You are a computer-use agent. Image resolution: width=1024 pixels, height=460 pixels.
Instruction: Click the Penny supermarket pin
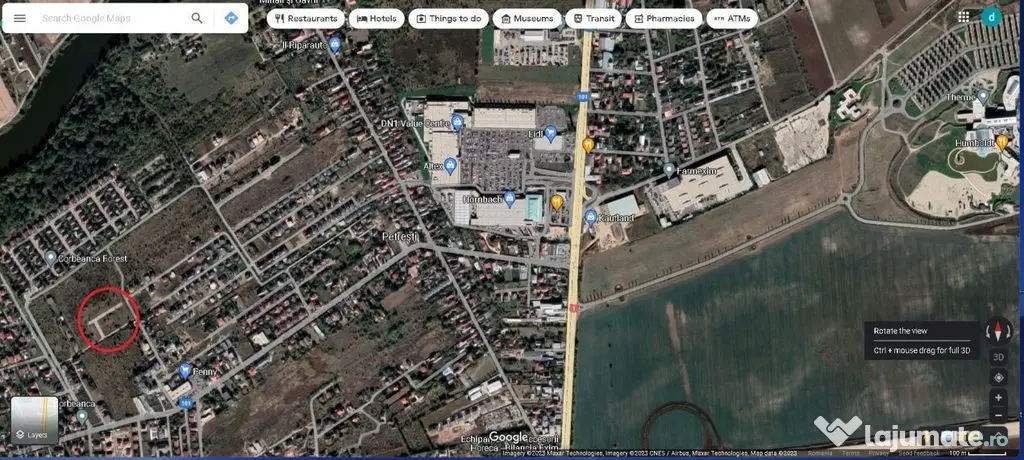tap(185, 370)
